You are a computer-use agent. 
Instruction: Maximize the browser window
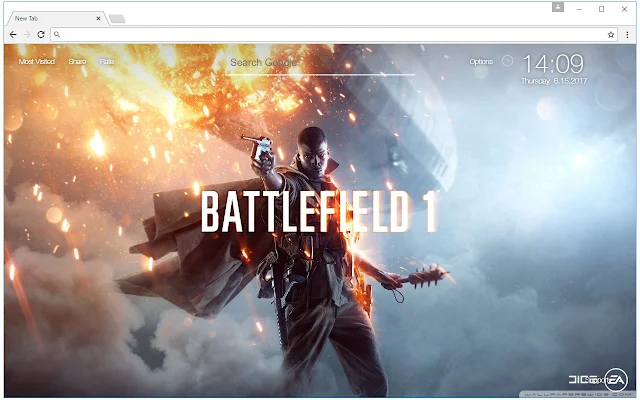coord(601,9)
